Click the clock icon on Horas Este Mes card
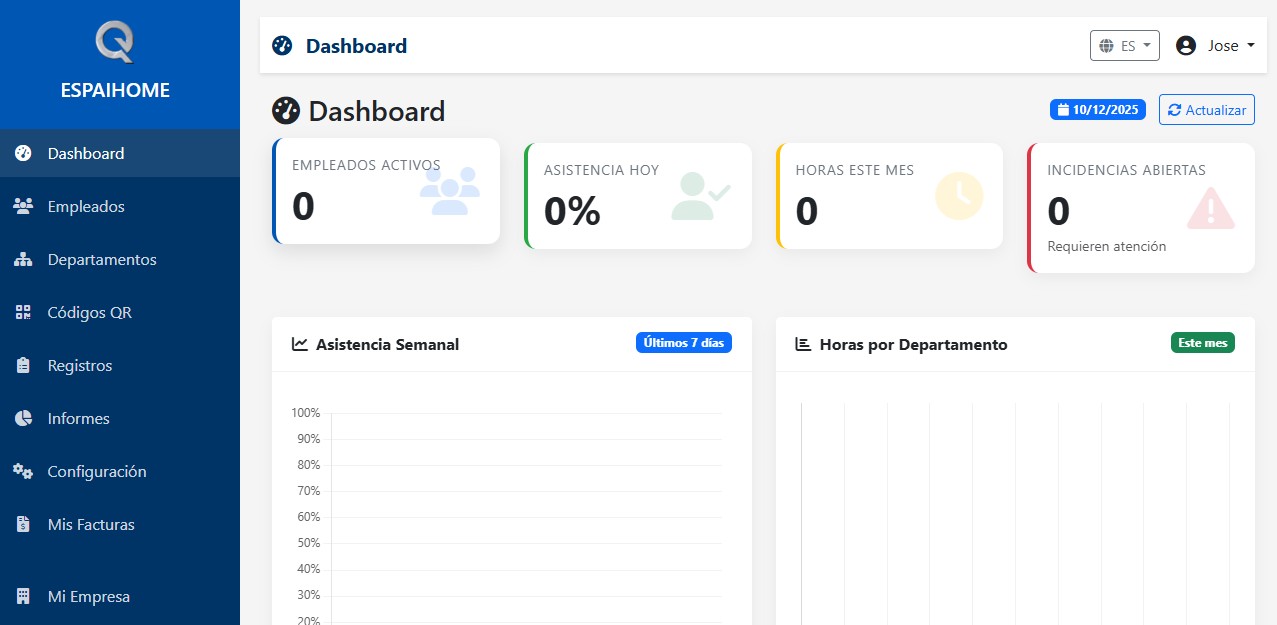 958,196
